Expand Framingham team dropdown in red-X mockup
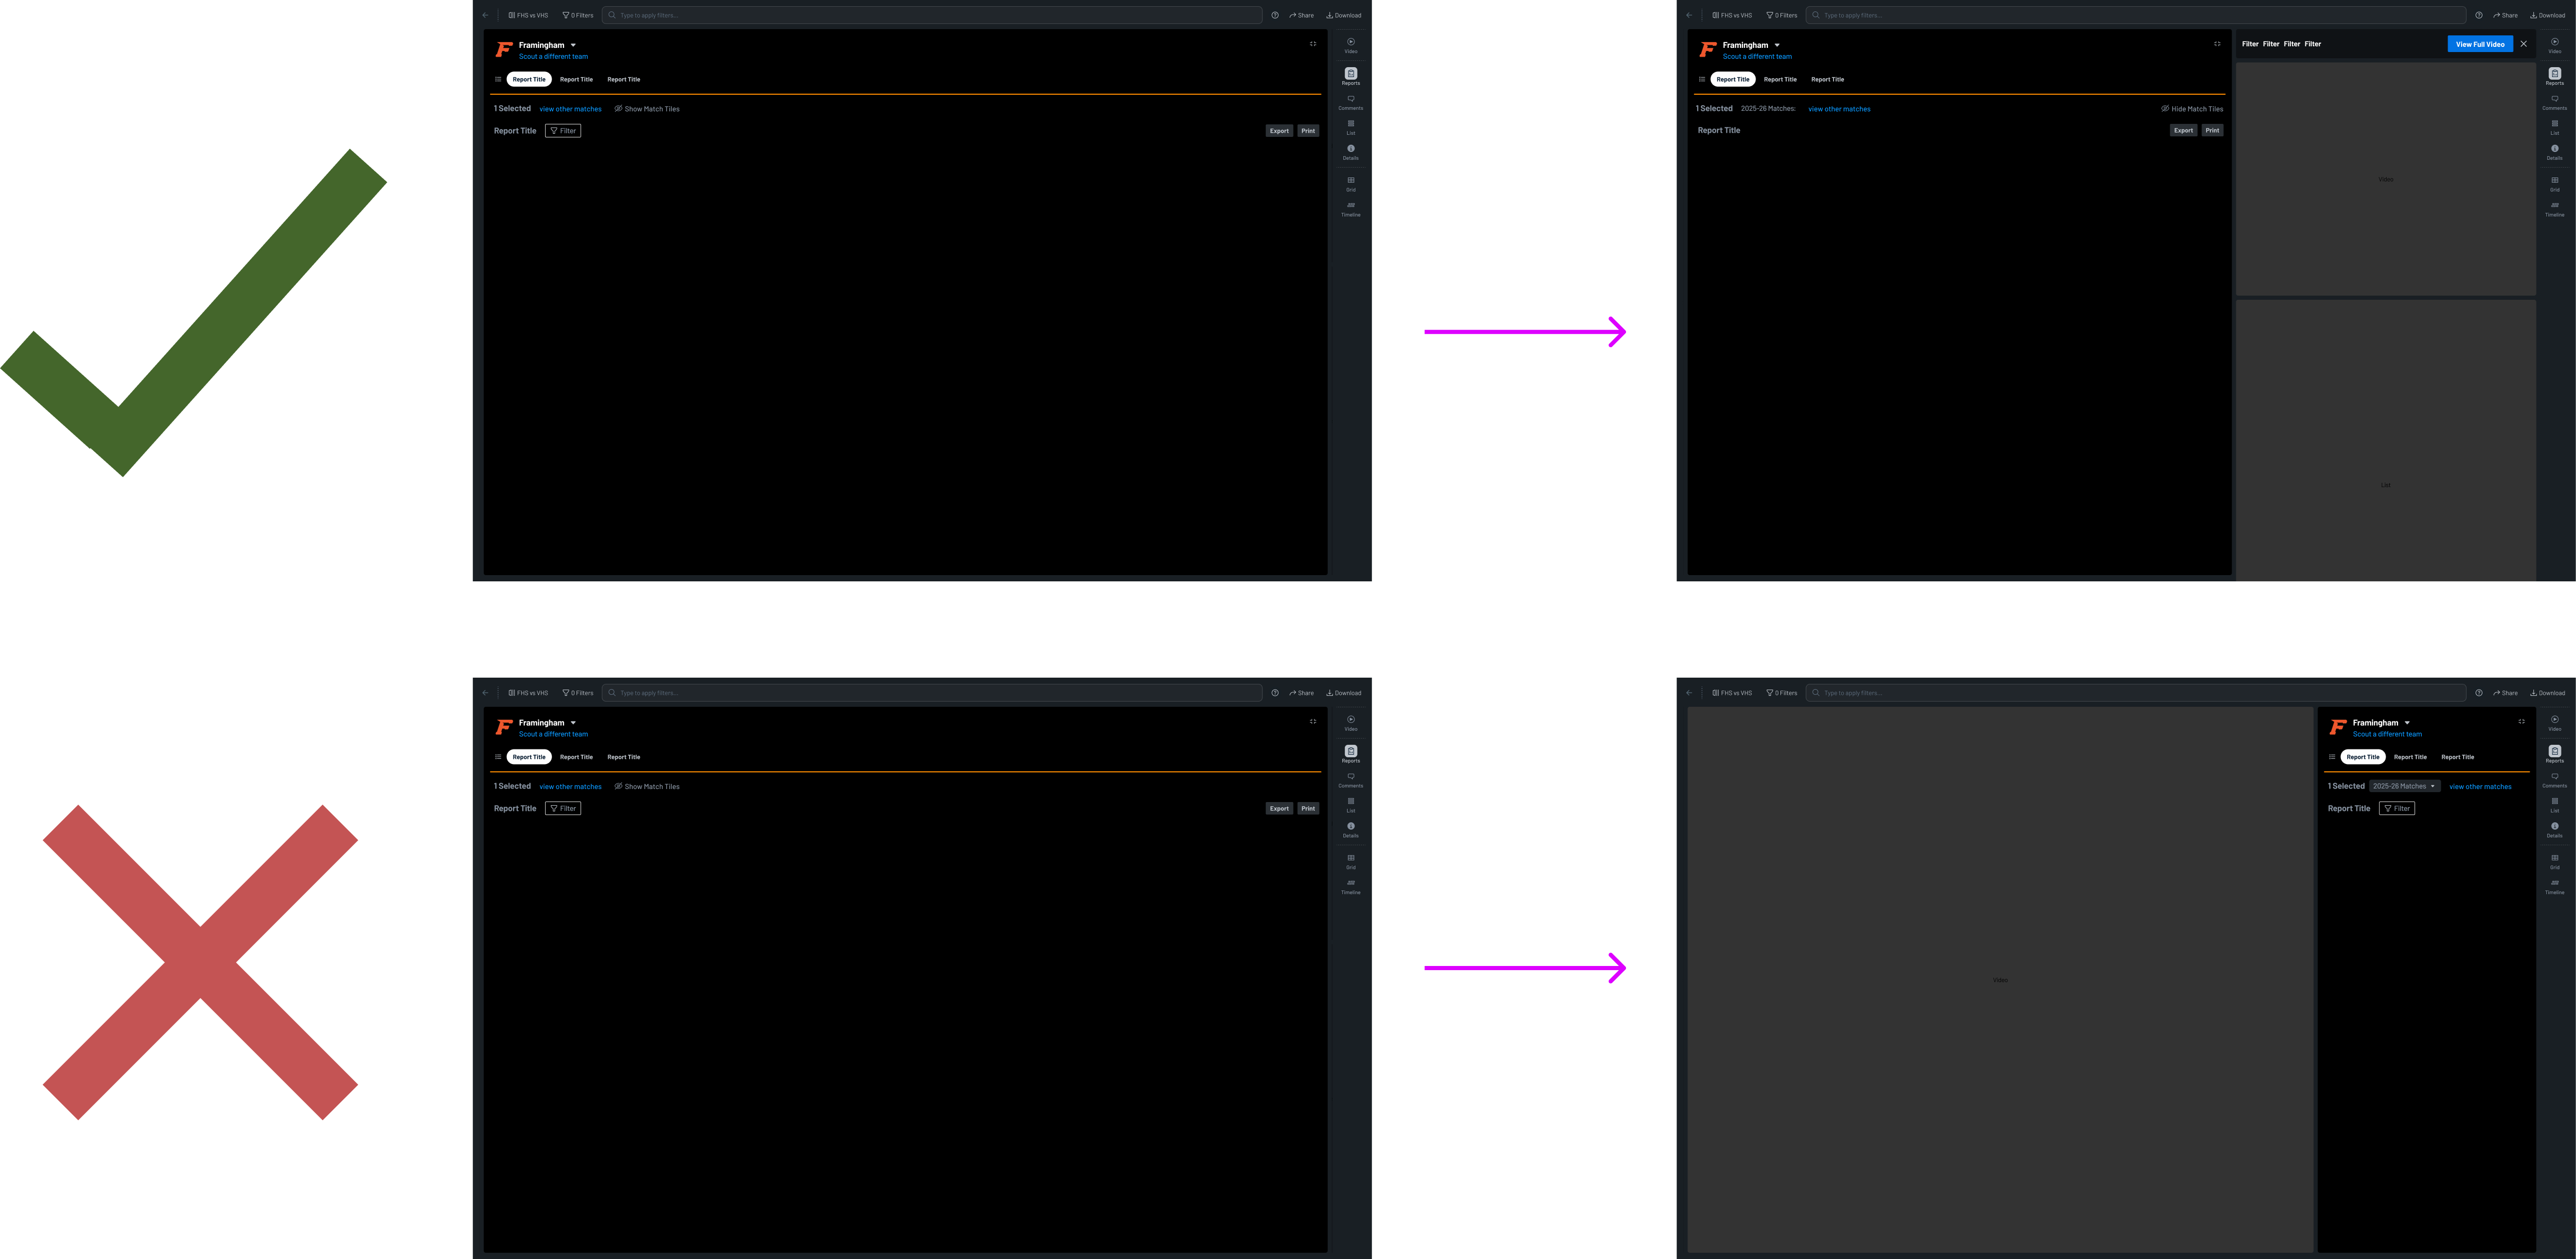The image size is (2576, 1259). click(x=573, y=723)
